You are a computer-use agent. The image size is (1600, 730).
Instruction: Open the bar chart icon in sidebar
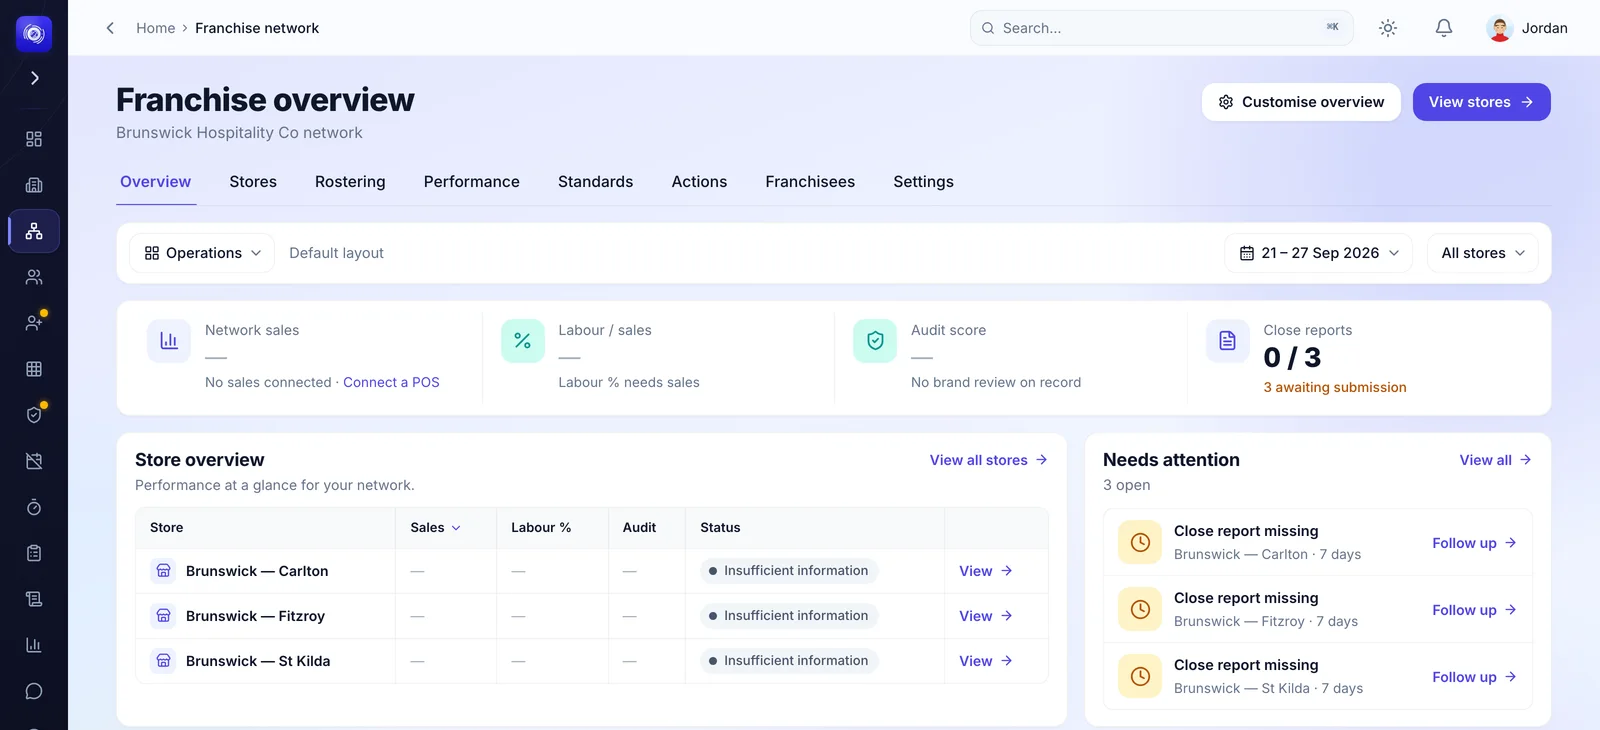[34, 645]
